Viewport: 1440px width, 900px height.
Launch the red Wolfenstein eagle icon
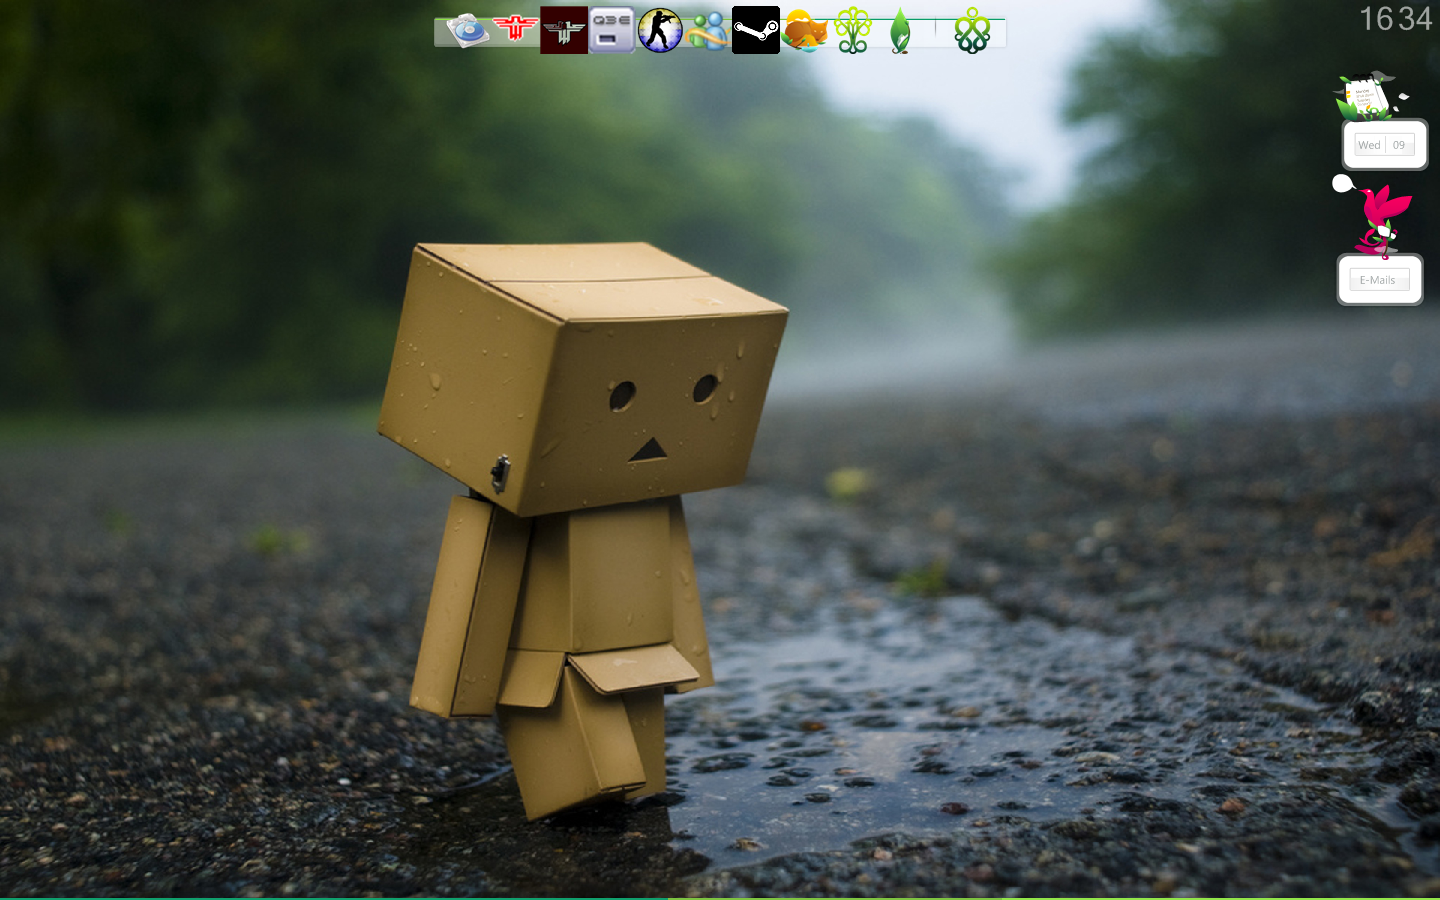tap(515, 28)
